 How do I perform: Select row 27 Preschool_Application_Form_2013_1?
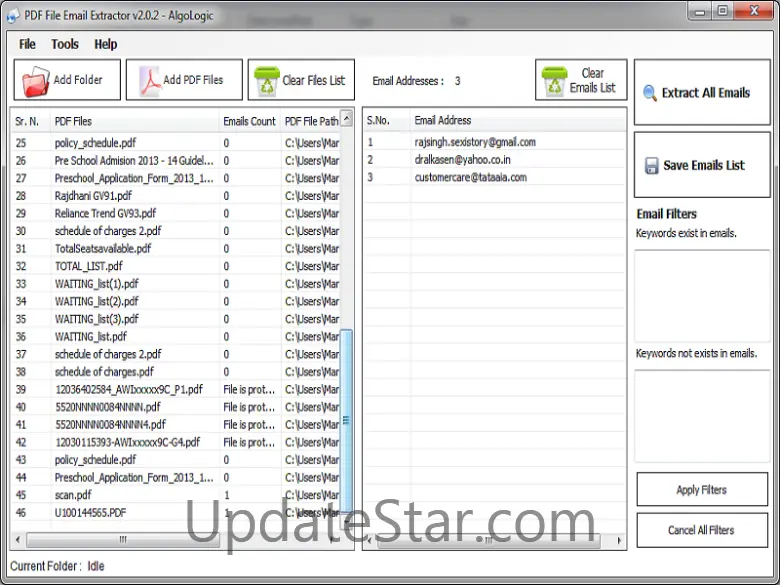[177, 178]
